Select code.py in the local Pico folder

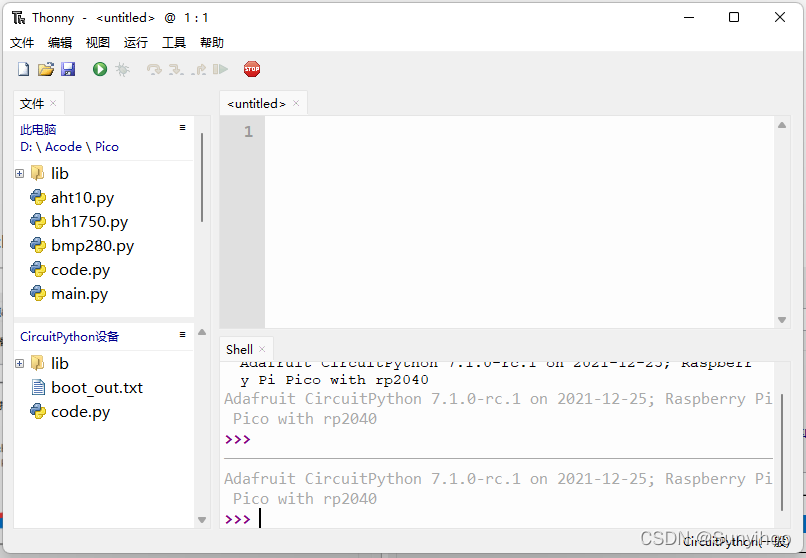pyautogui.click(x=81, y=270)
